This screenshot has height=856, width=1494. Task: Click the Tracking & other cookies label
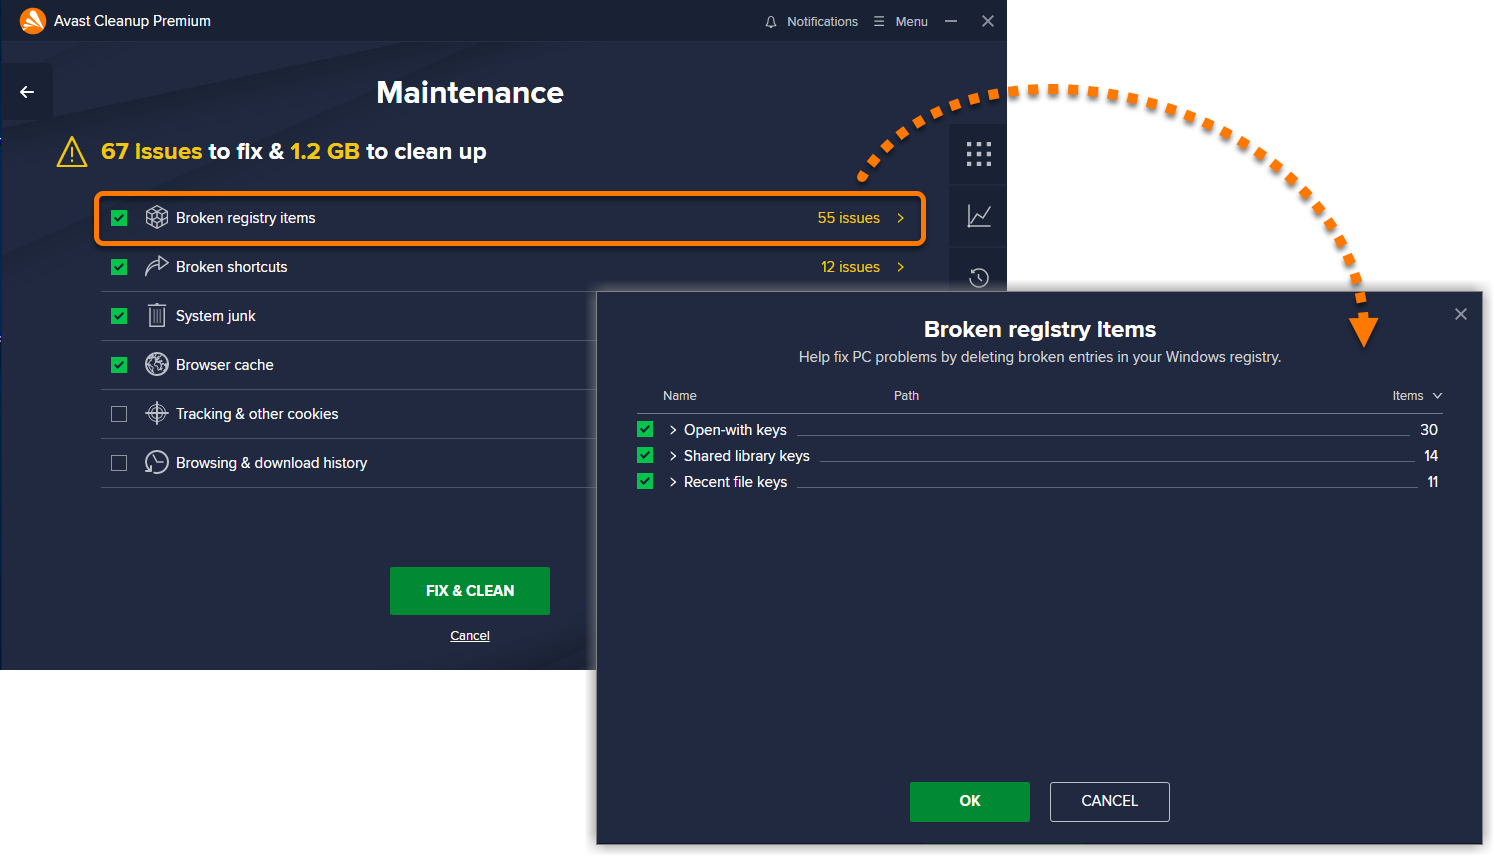(x=257, y=414)
